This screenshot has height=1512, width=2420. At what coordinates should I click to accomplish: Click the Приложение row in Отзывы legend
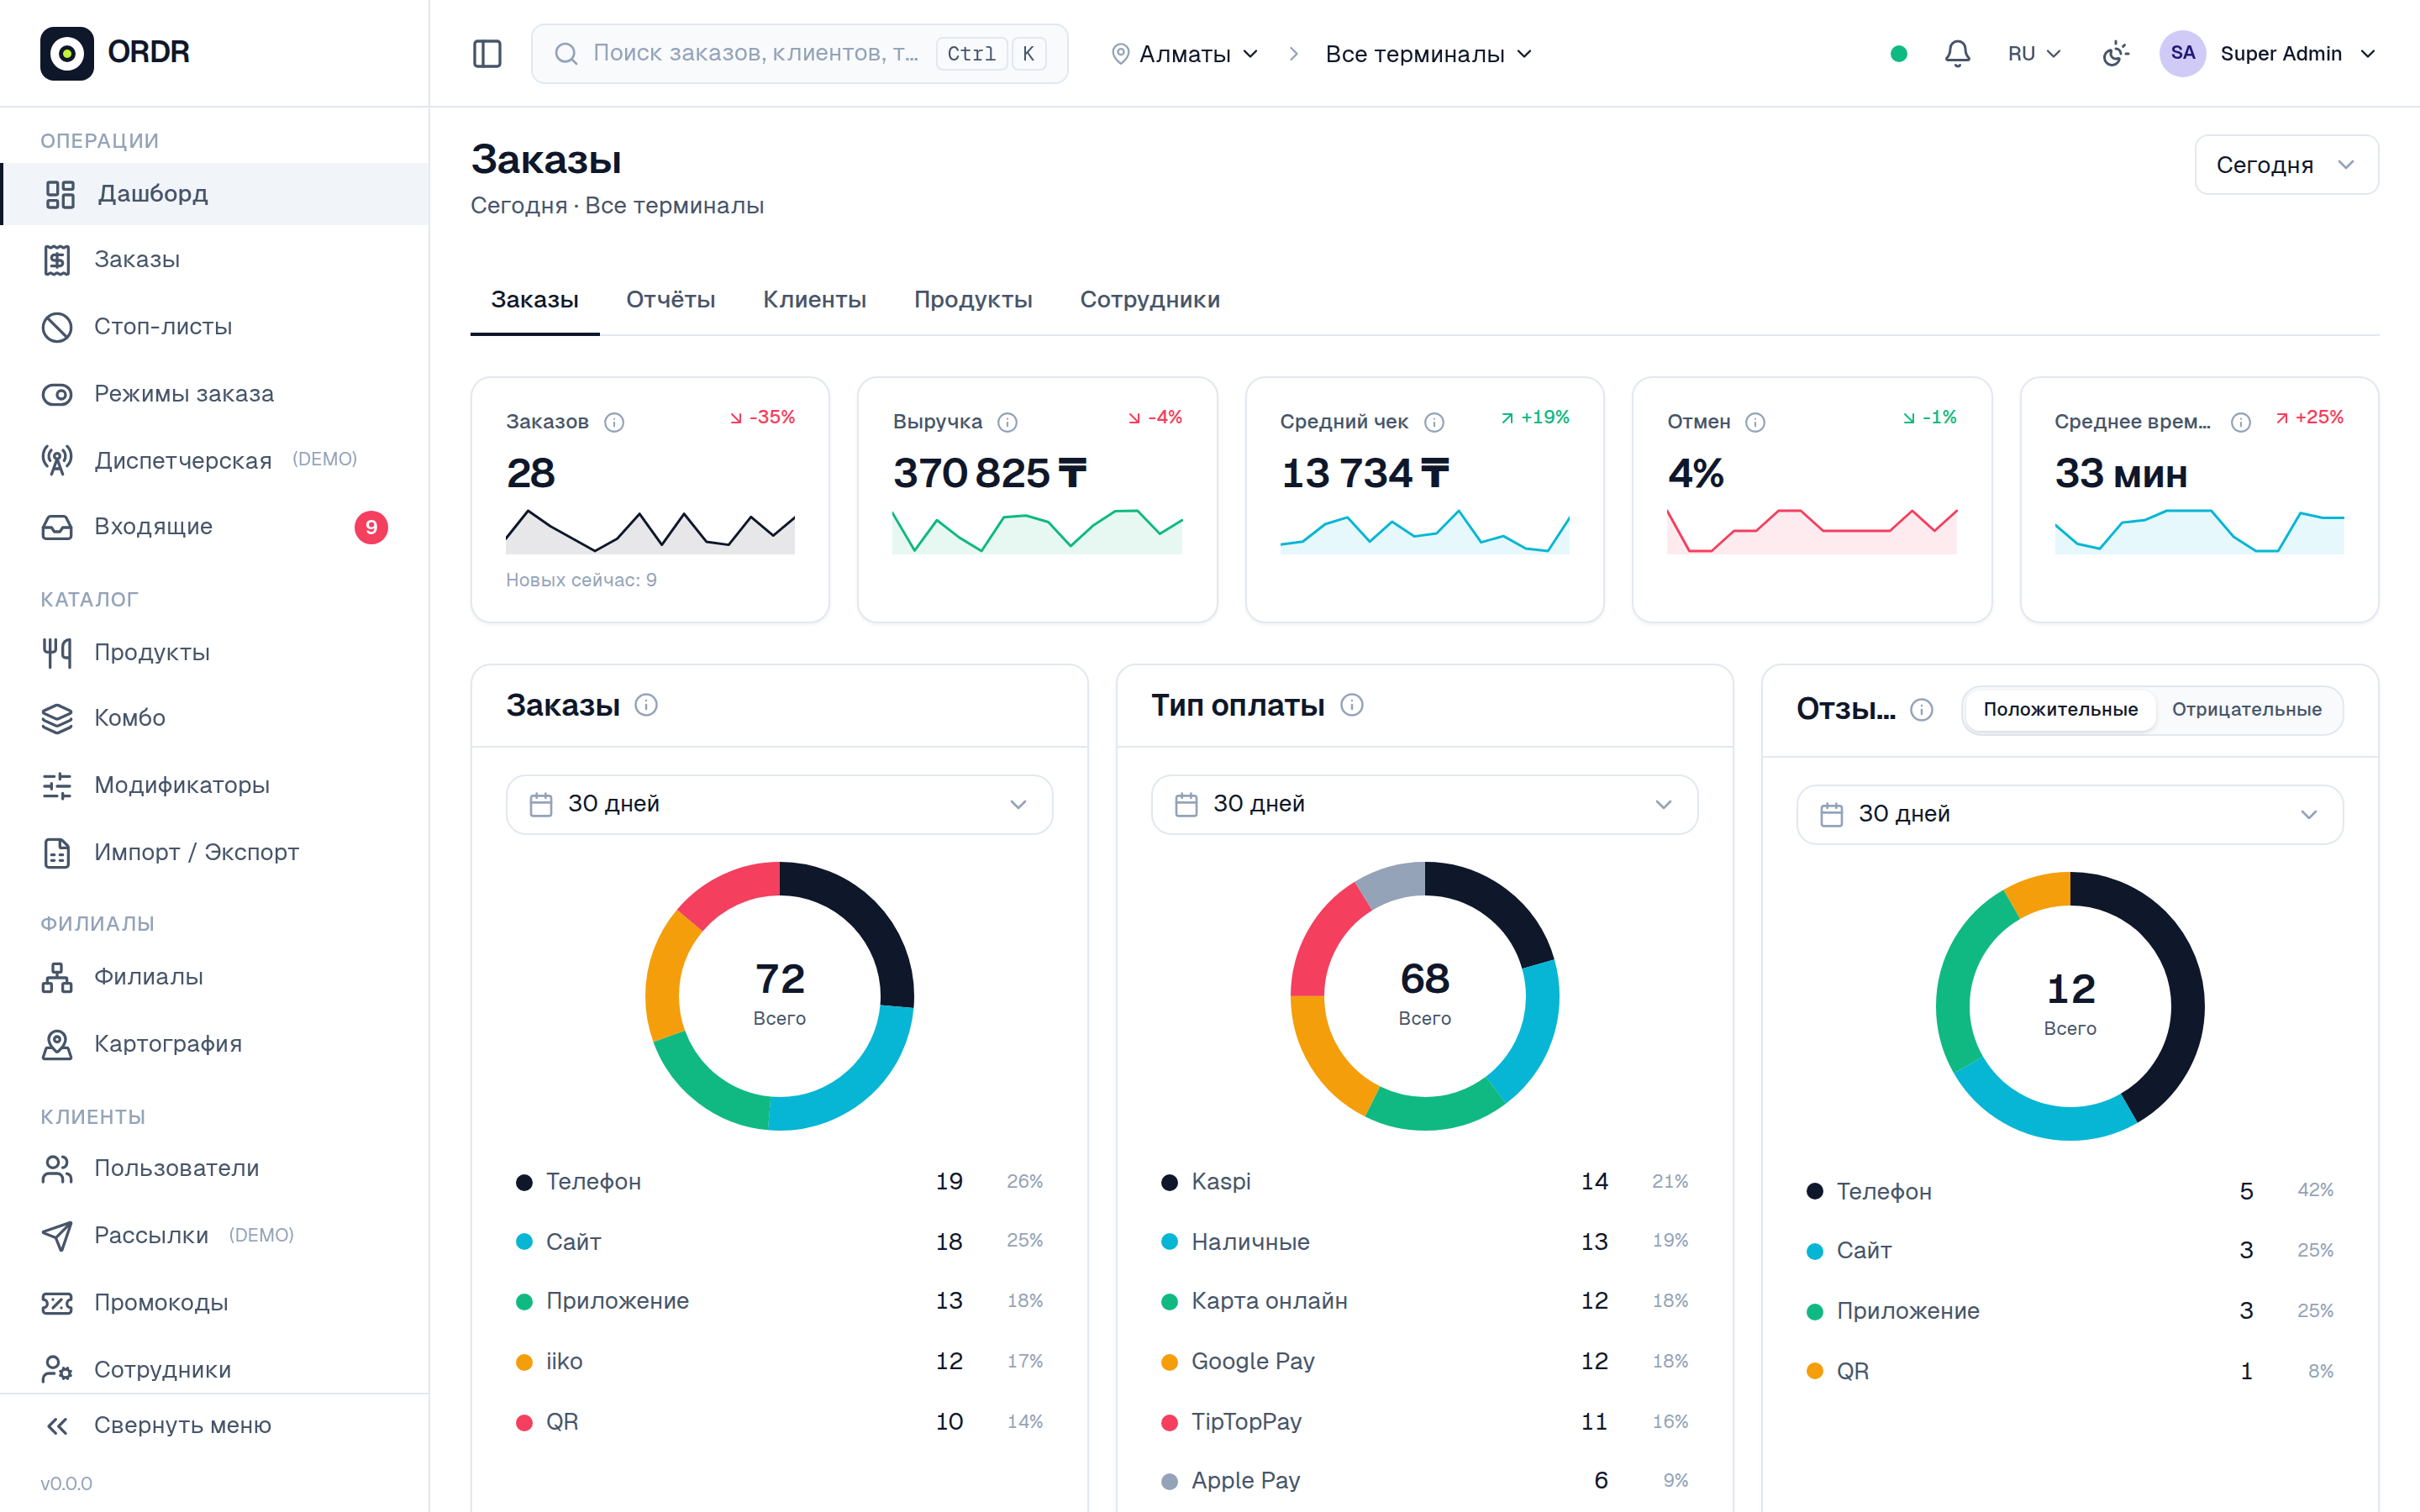click(2069, 1311)
